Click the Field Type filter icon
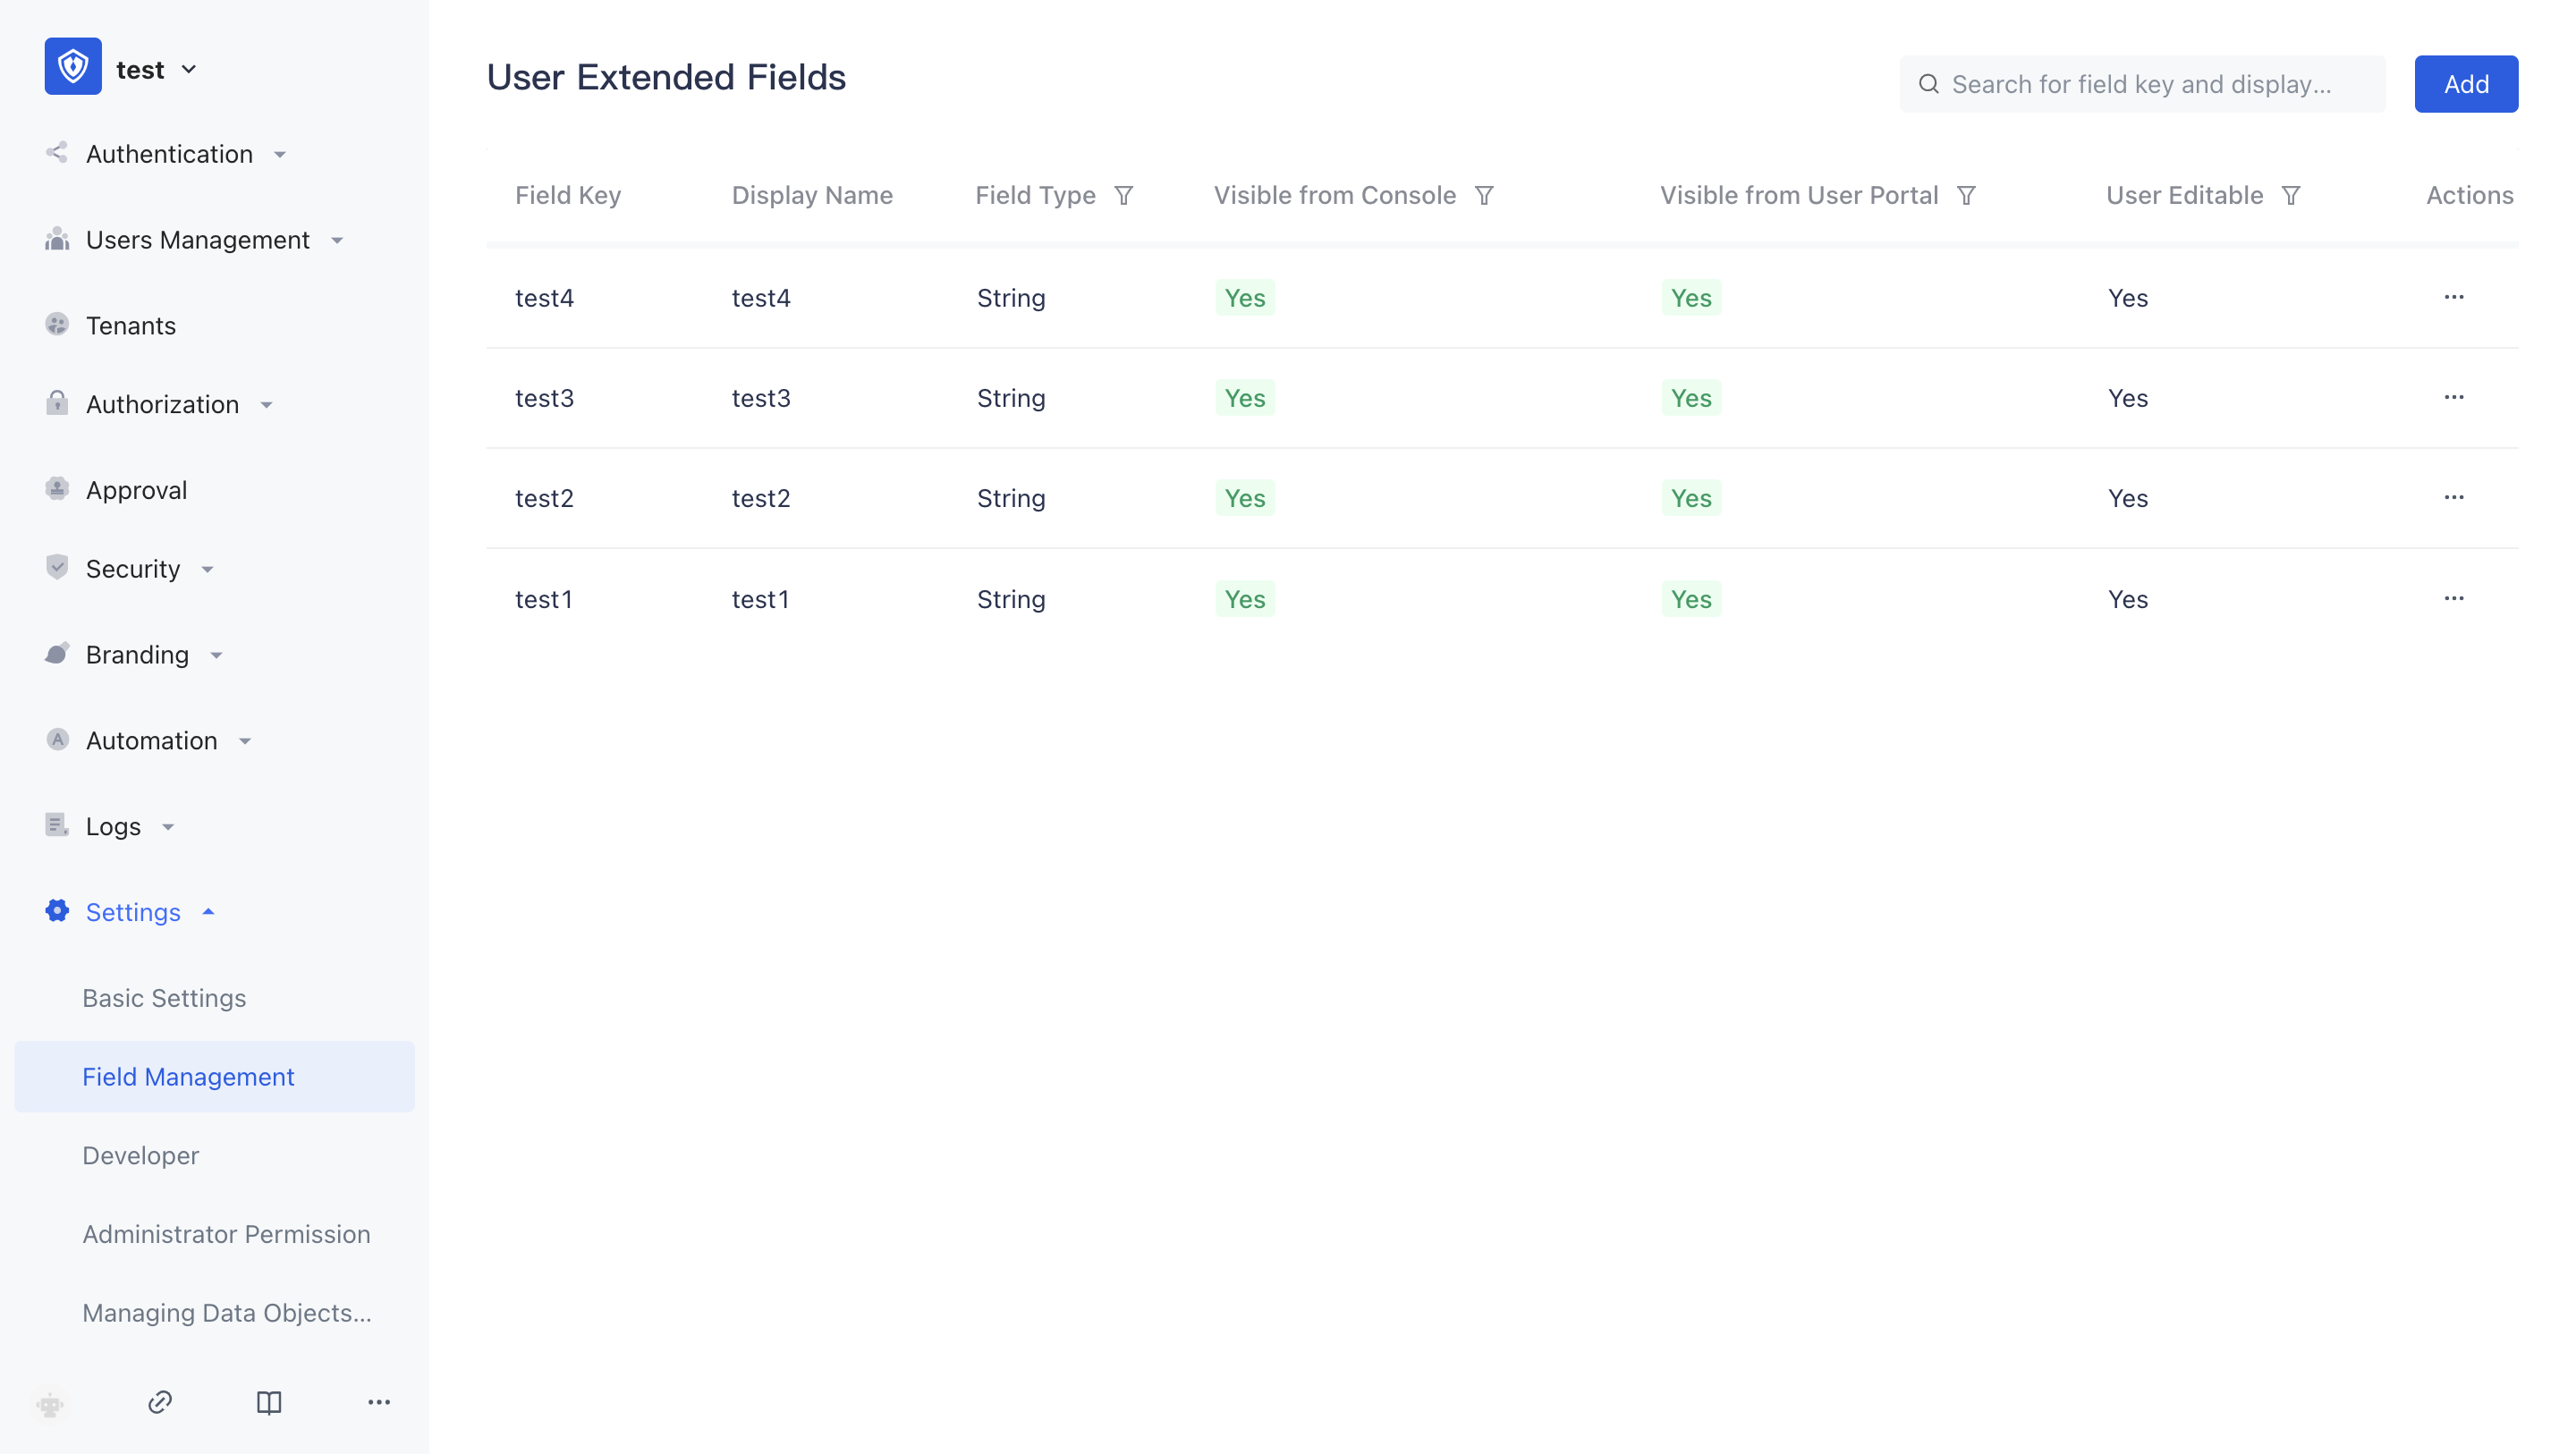The width and height of the screenshot is (2576, 1454). 1124,195
